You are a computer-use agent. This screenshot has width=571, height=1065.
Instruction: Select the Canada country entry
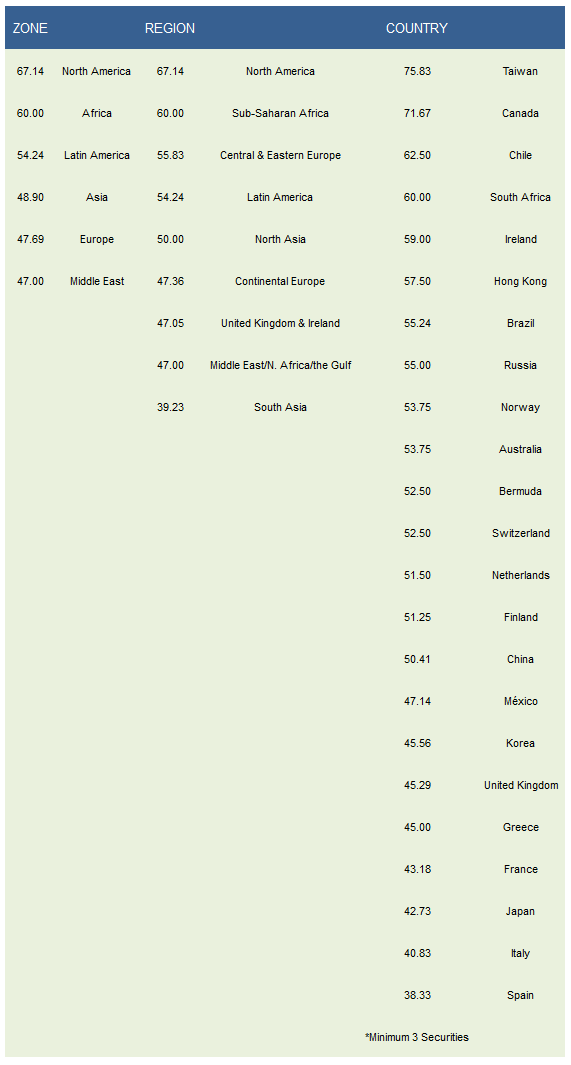click(520, 113)
